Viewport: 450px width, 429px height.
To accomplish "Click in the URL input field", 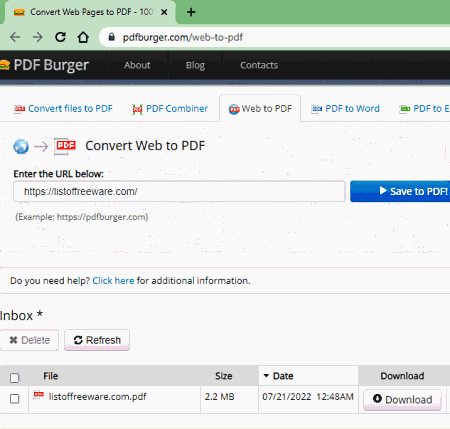I will [179, 191].
